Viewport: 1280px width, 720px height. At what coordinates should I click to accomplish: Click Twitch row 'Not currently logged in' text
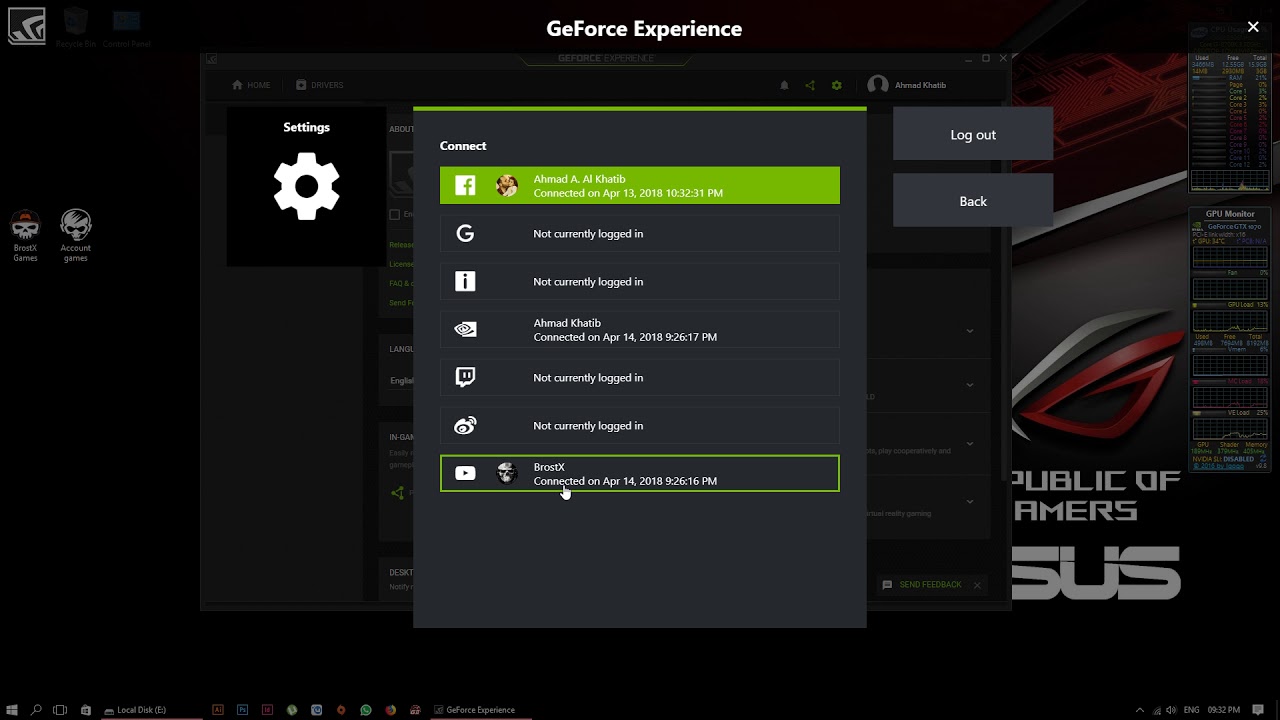pos(588,378)
